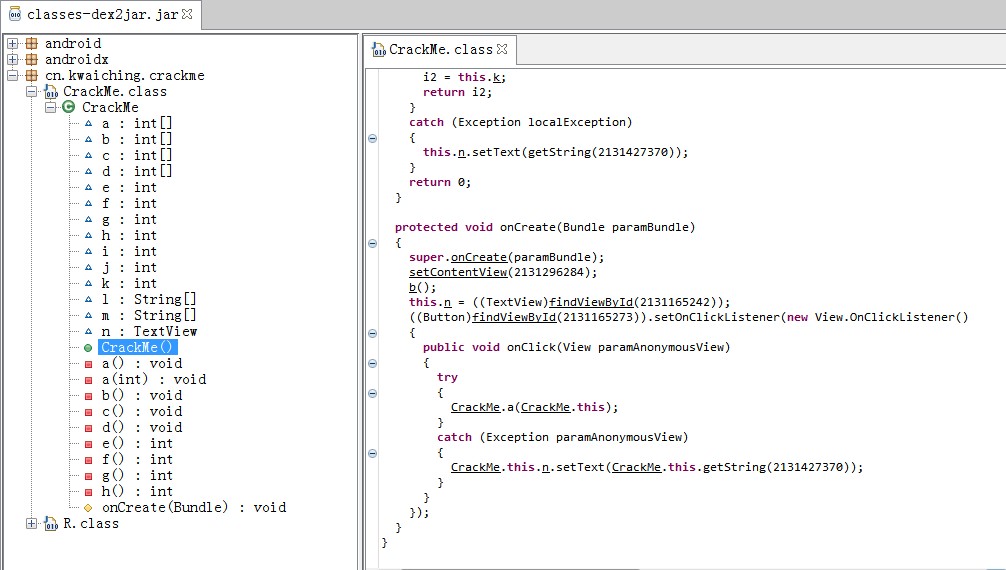Screen dimensions: 1006x570
Task: Click red method icon beside a(int) : void
Action: pos(89,380)
